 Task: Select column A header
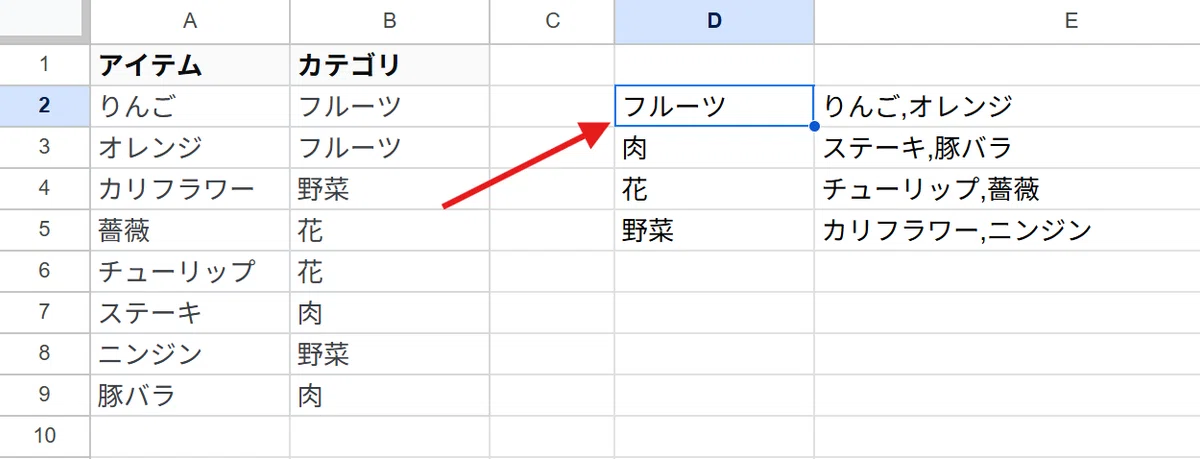point(190,22)
